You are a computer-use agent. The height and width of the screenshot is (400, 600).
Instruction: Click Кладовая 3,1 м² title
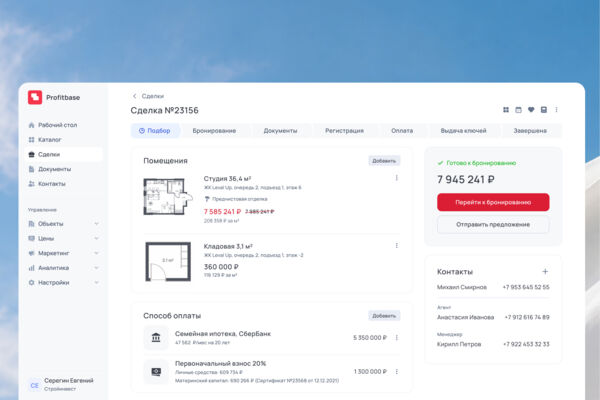pyautogui.click(x=228, y=246)
